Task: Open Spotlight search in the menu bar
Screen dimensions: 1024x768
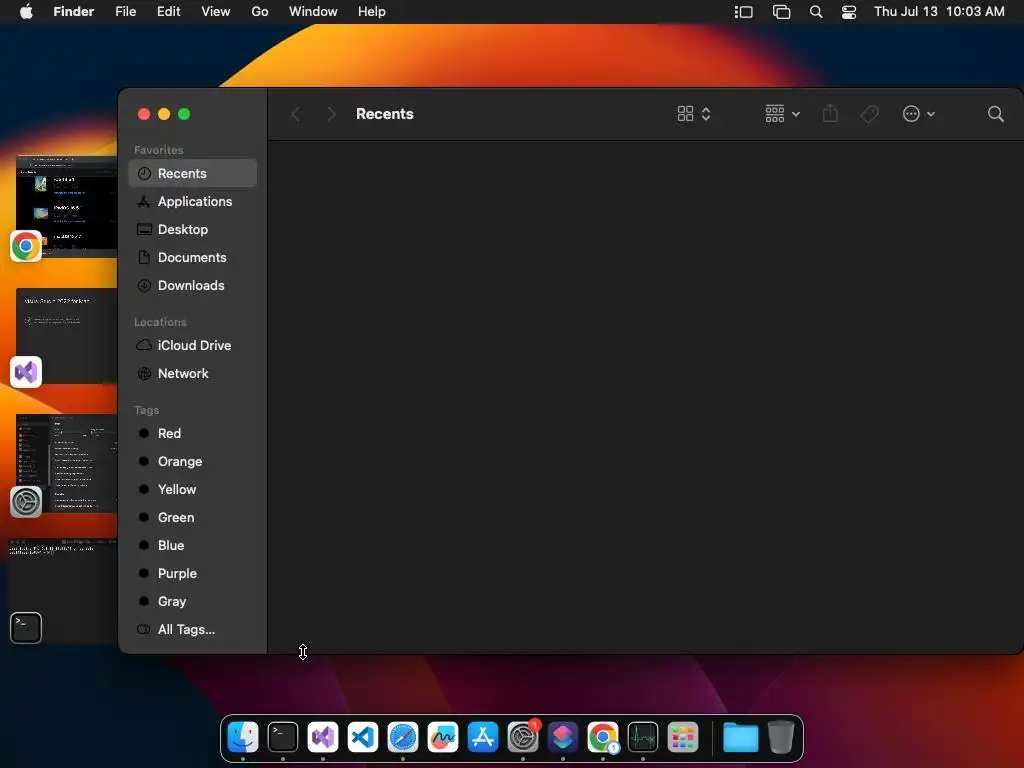Action: (x=816, y=12)
